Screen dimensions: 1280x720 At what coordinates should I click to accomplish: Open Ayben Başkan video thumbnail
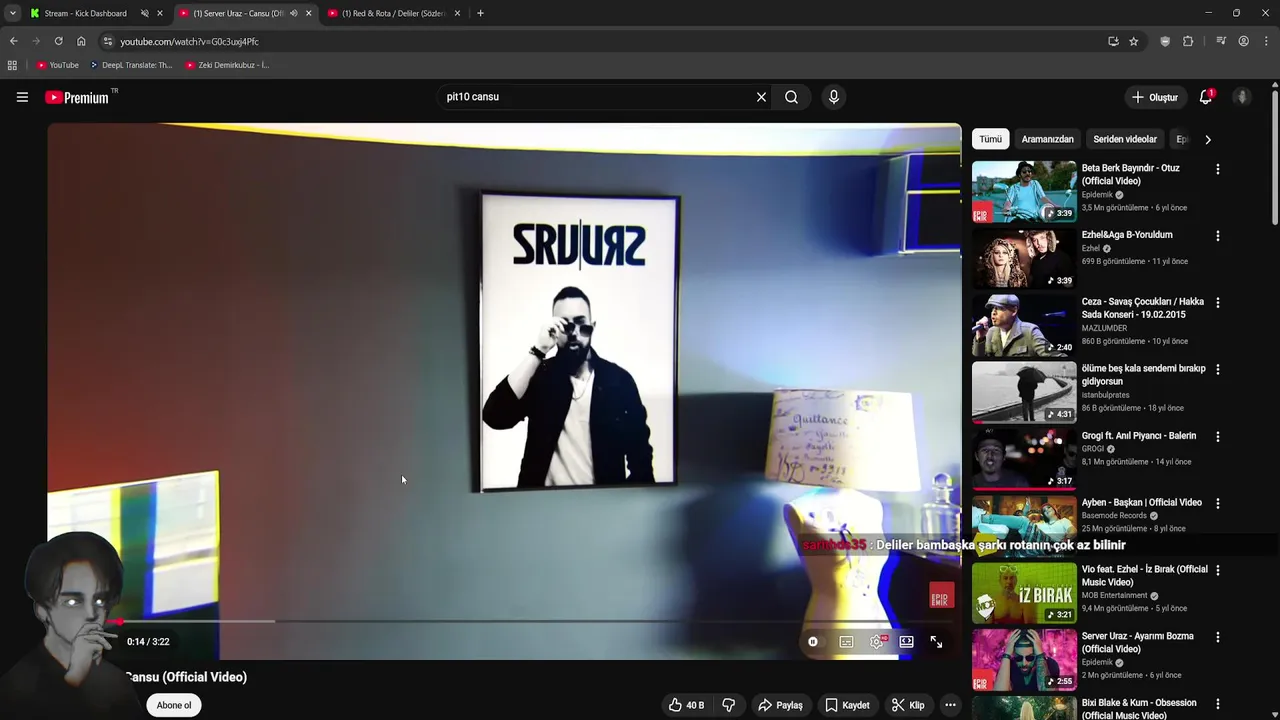pos(1024,525)
